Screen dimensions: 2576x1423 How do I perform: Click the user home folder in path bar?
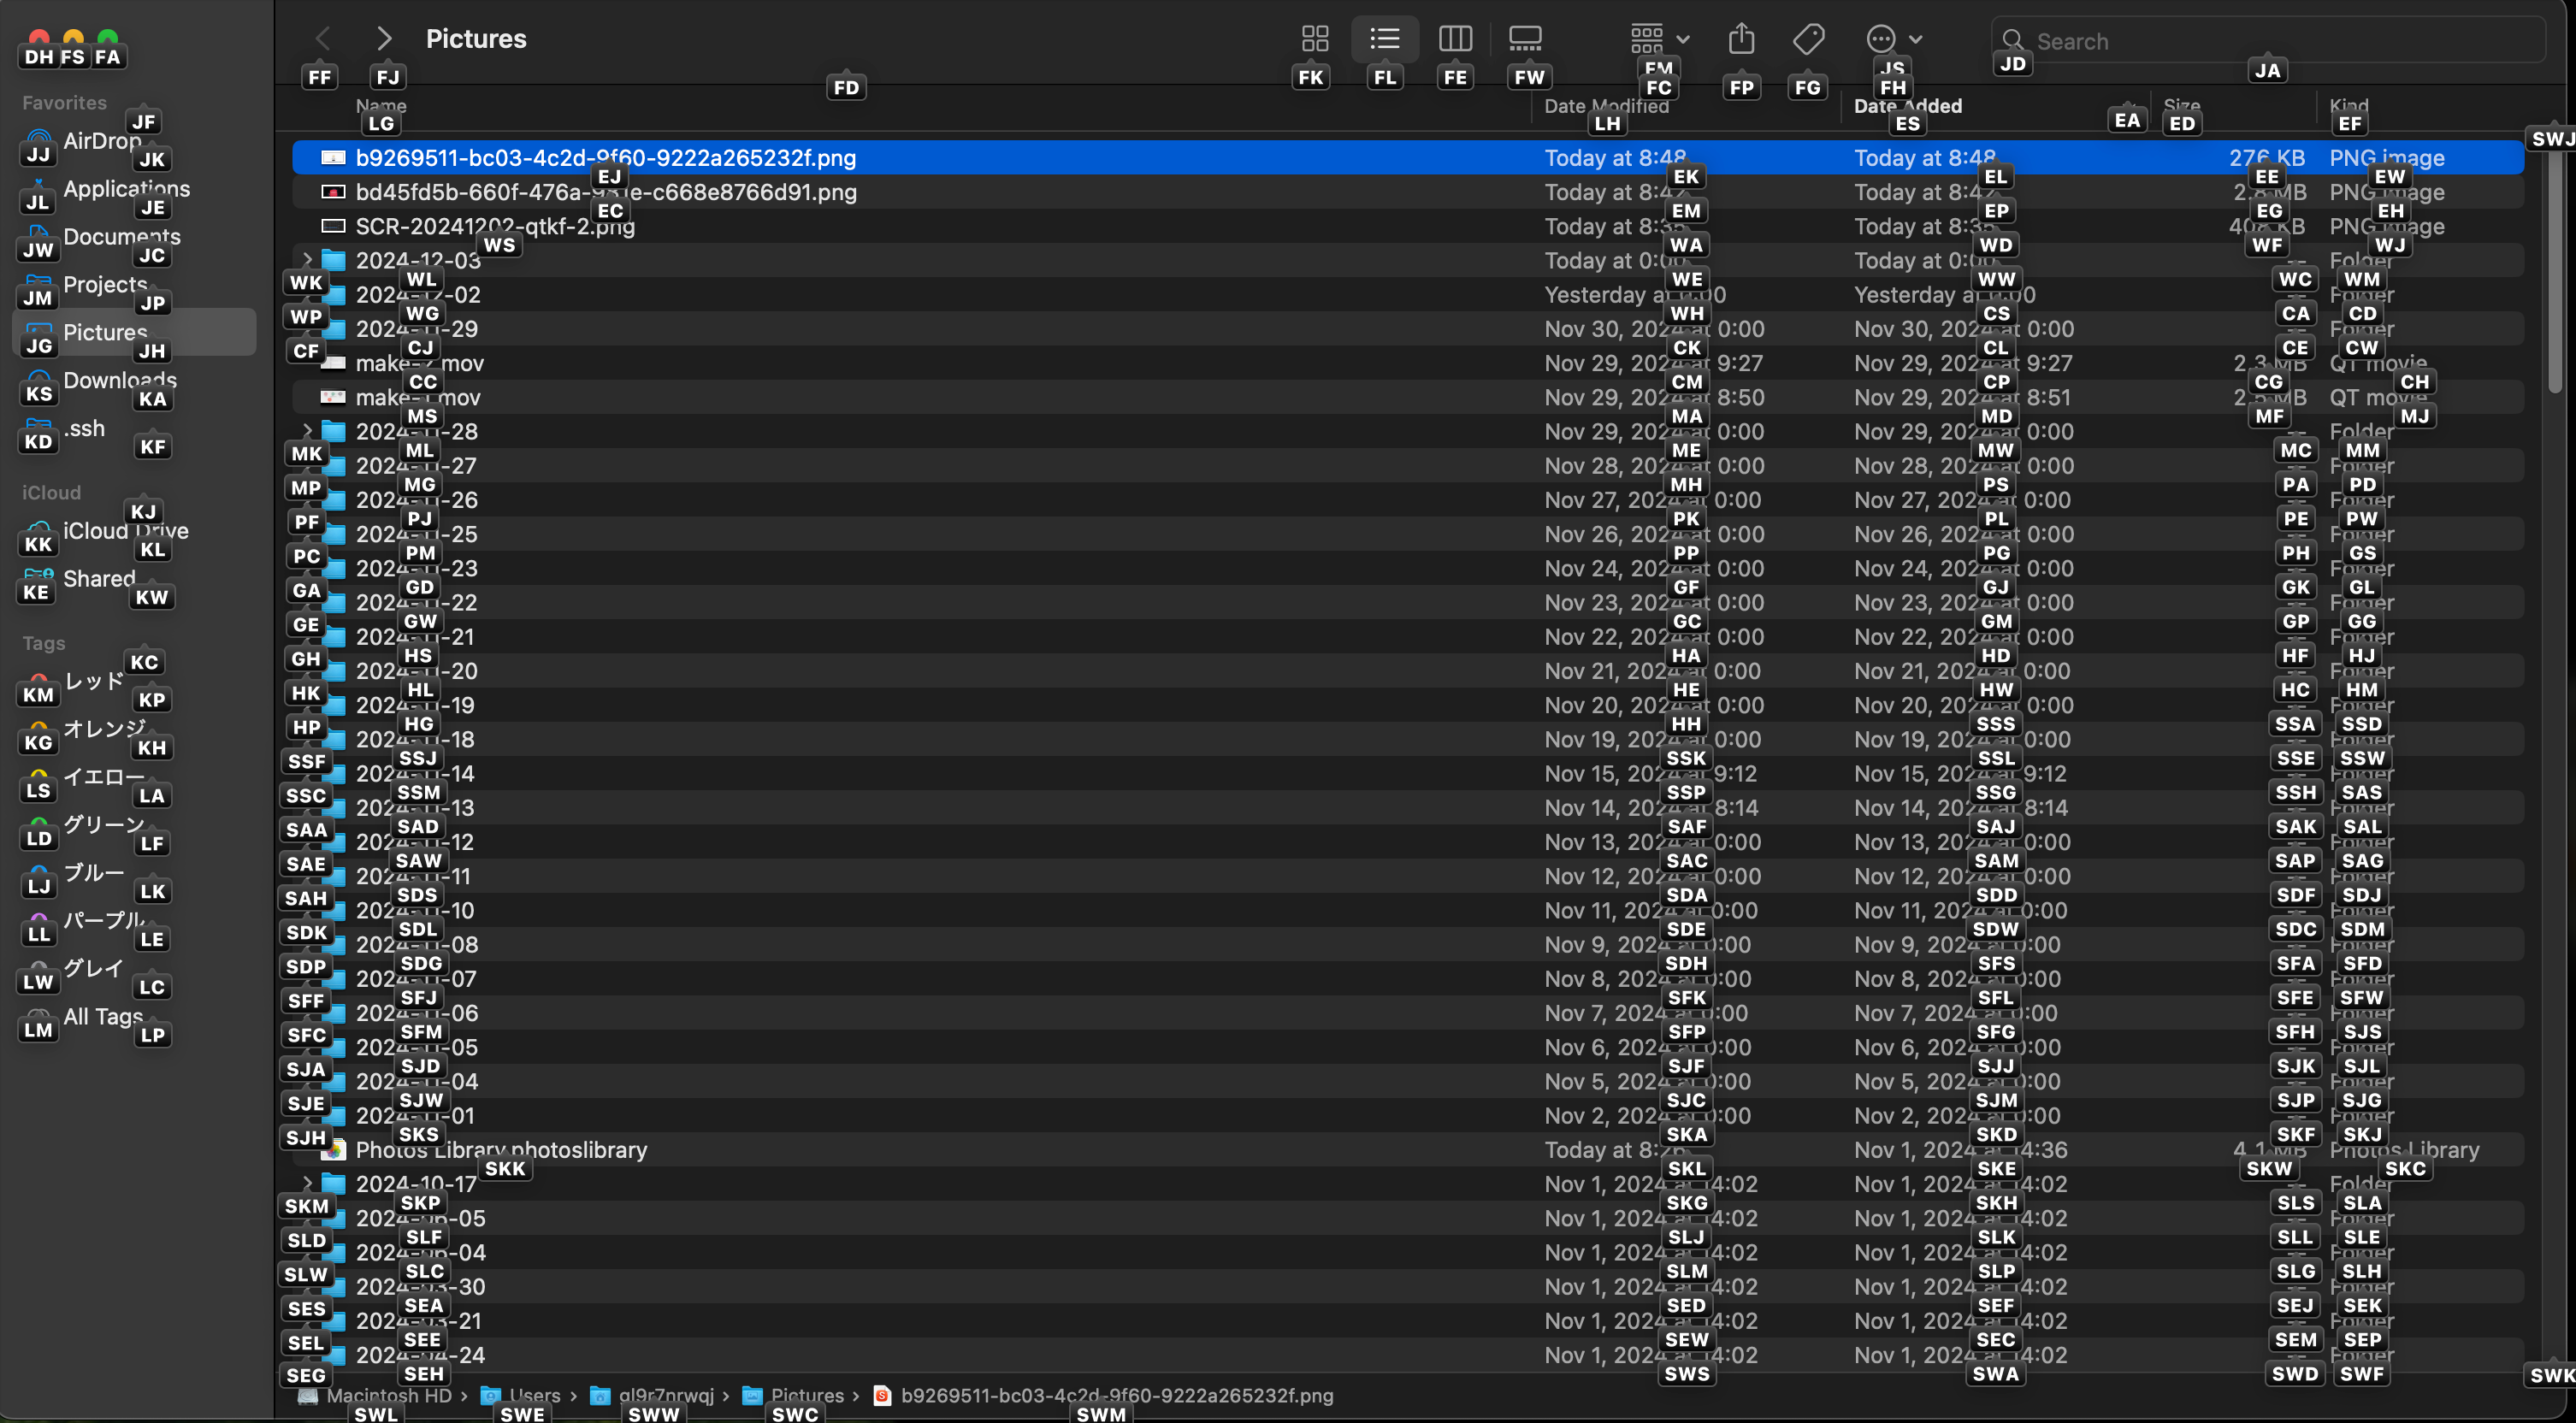pyautogui.click(x=652, y=1395)
